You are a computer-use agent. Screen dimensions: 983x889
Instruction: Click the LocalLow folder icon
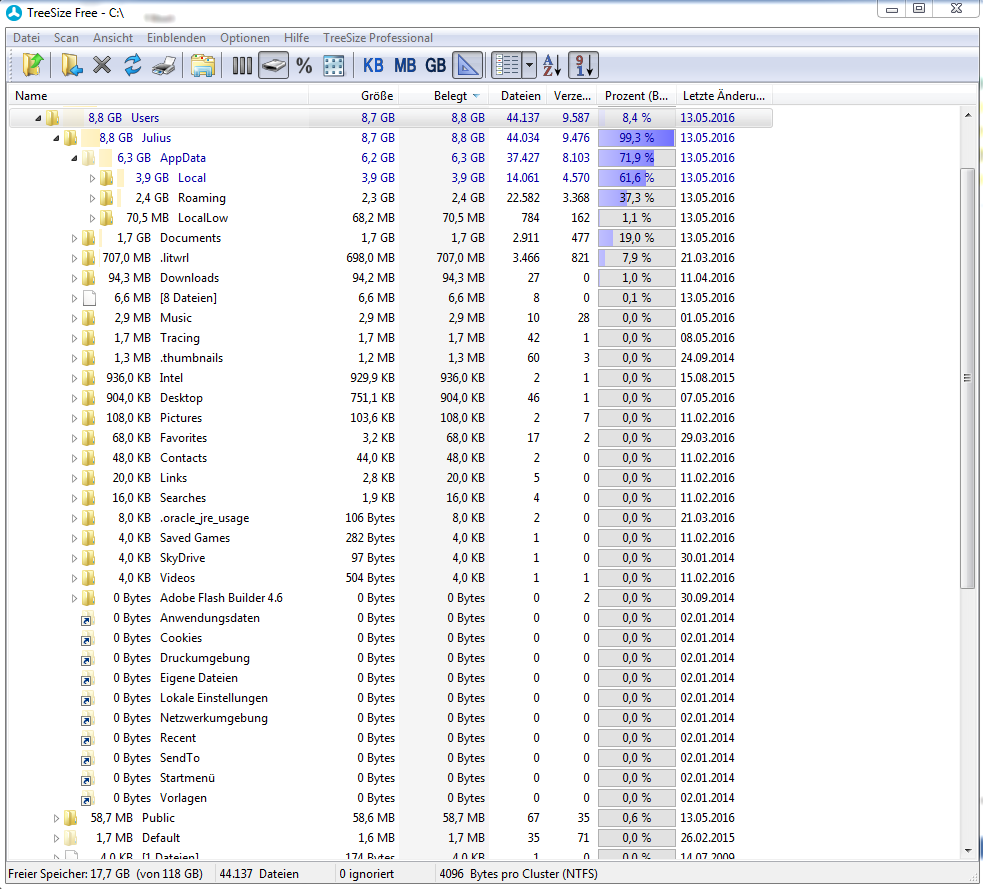point(107,218)
